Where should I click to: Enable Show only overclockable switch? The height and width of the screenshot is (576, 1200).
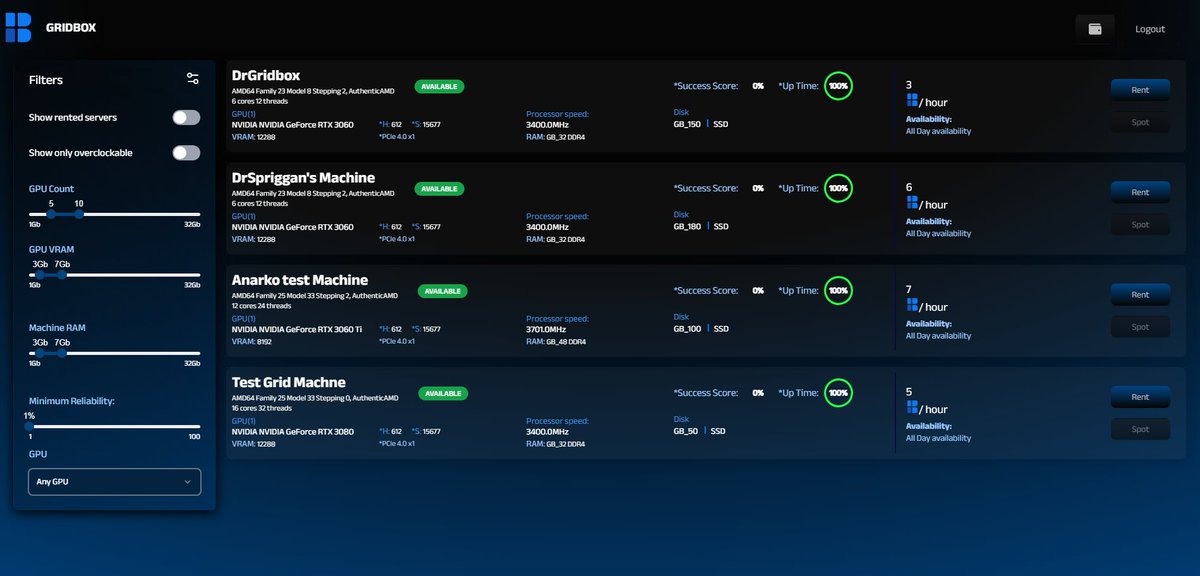(x=186, y=153)
